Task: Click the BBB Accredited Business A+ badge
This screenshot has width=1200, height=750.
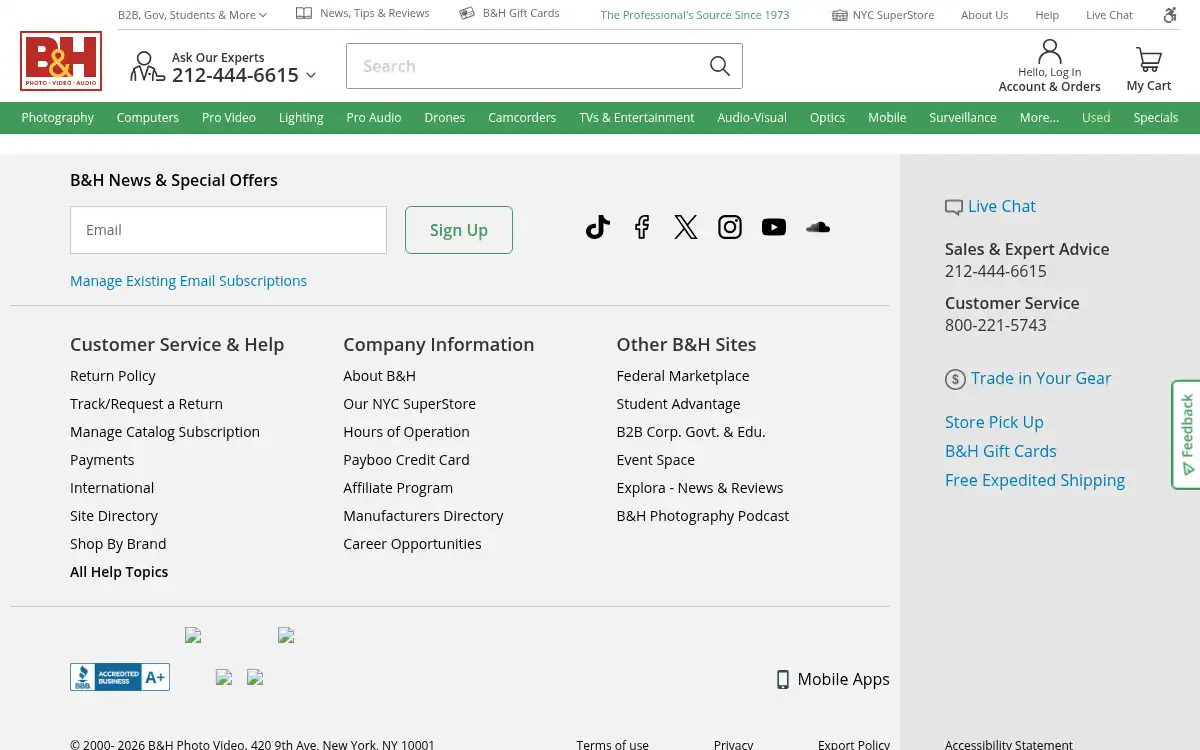Action: pos(120,677)
